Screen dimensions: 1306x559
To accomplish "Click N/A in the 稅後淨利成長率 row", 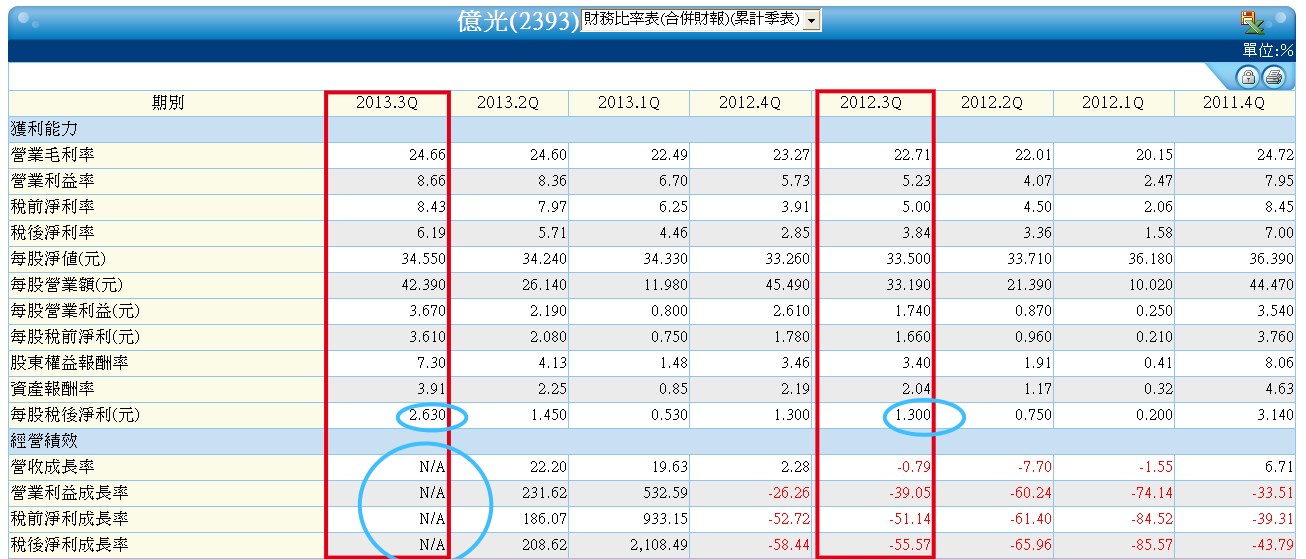I will point(432,545).
